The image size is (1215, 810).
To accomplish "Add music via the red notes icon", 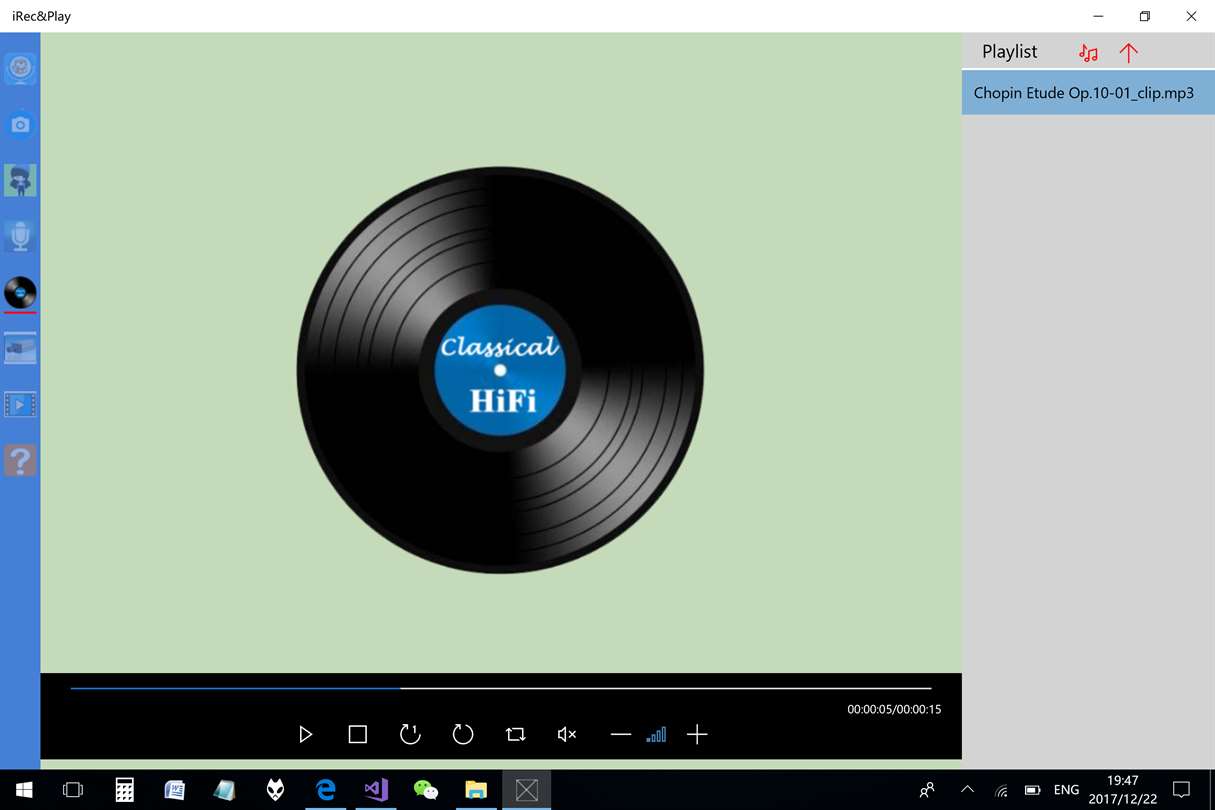I will (1089, 53).
